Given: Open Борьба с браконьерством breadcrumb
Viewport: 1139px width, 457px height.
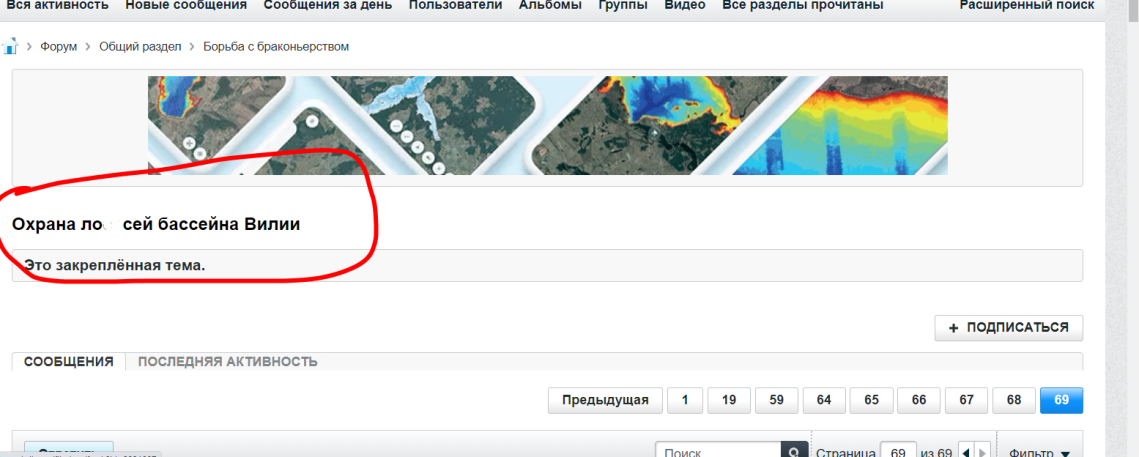Looking at the screenshot, I should 276,47.
